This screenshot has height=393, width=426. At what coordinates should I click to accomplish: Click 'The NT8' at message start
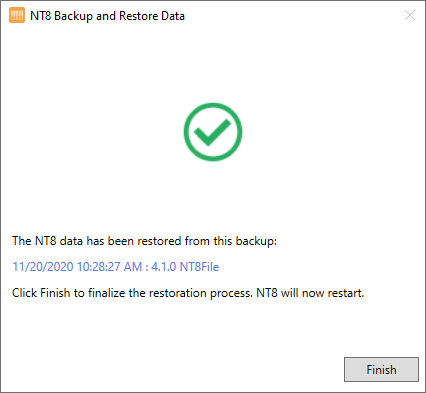[x=34, y=241]
